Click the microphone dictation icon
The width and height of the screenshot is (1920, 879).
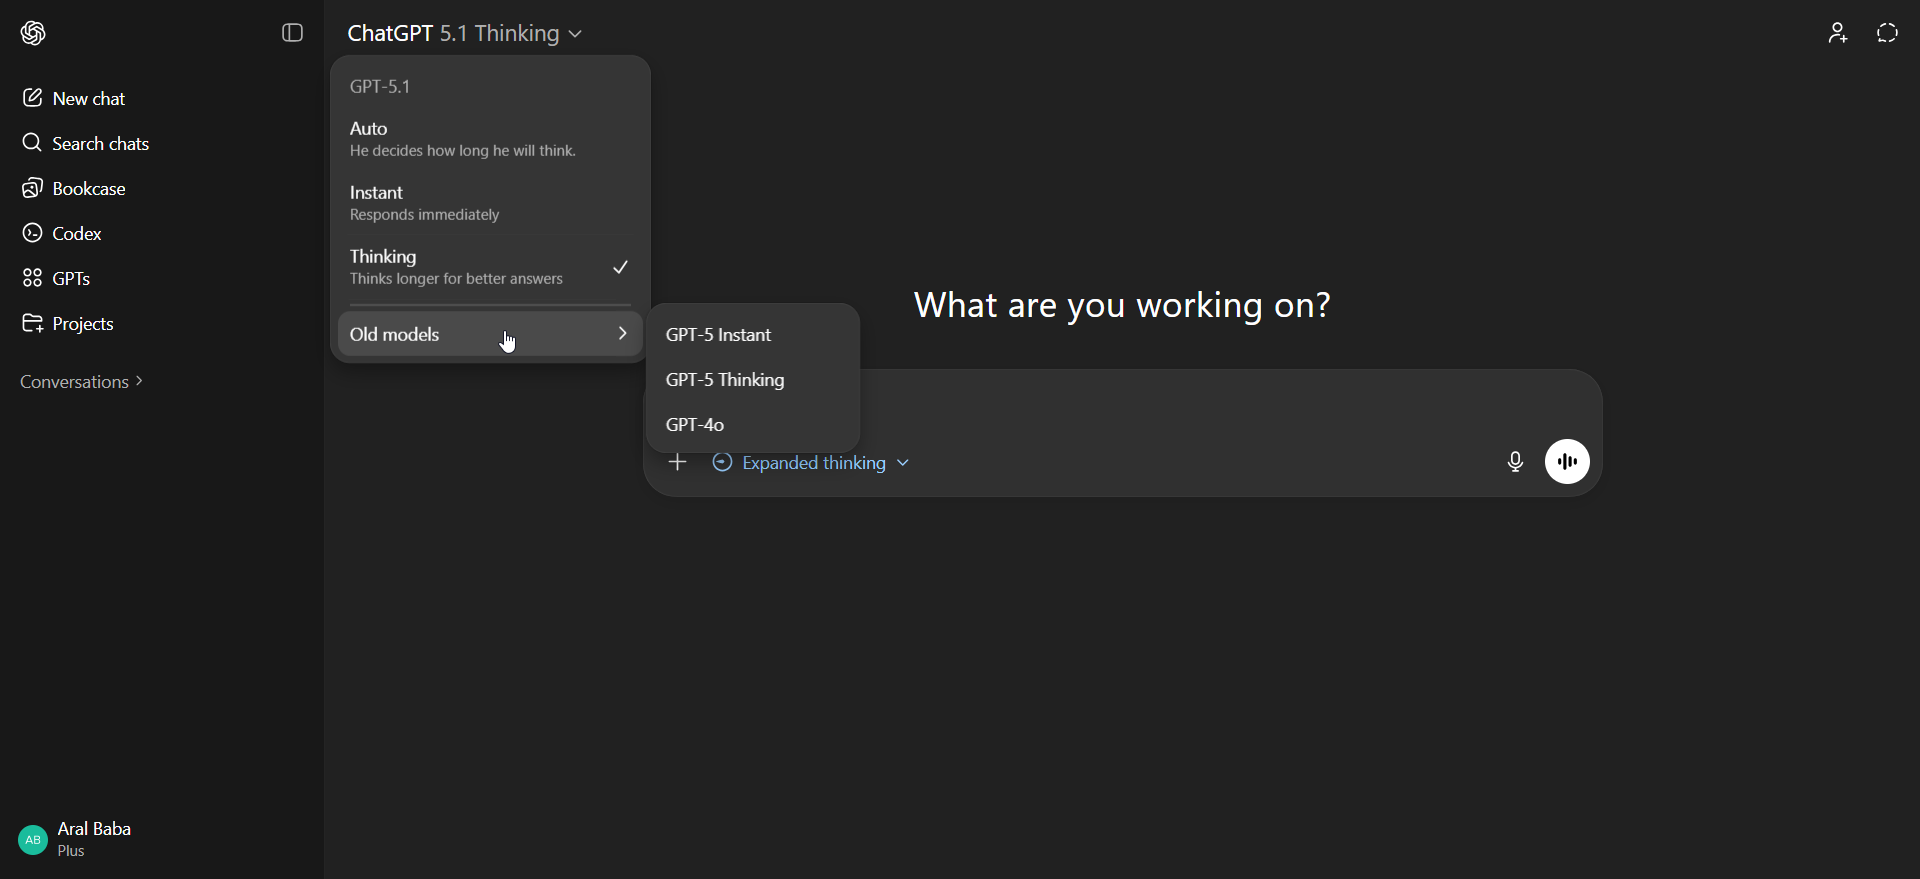pyautogui.click(x=1515, y=462)
